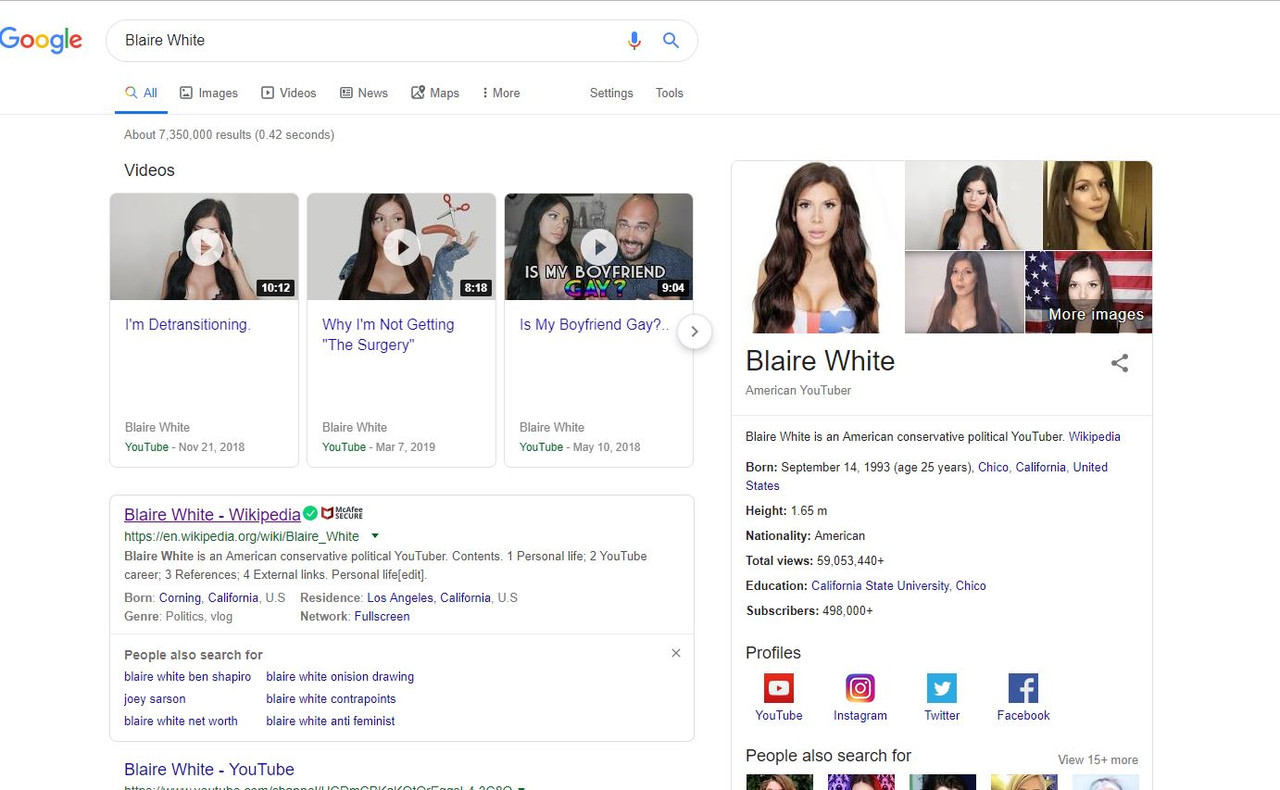Click the McAfee Secure badge
Viewport: 1280px width, 790px height.
point(342,513)
